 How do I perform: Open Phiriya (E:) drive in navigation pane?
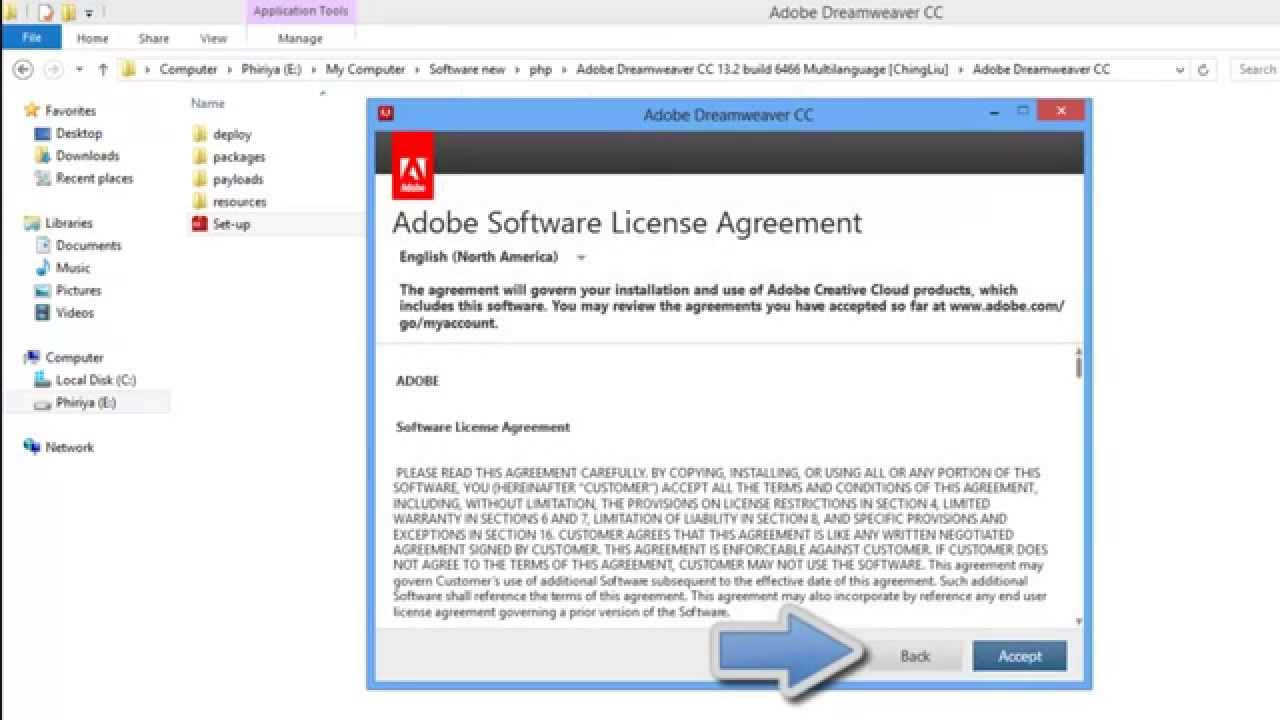click(x=86, y=402)
